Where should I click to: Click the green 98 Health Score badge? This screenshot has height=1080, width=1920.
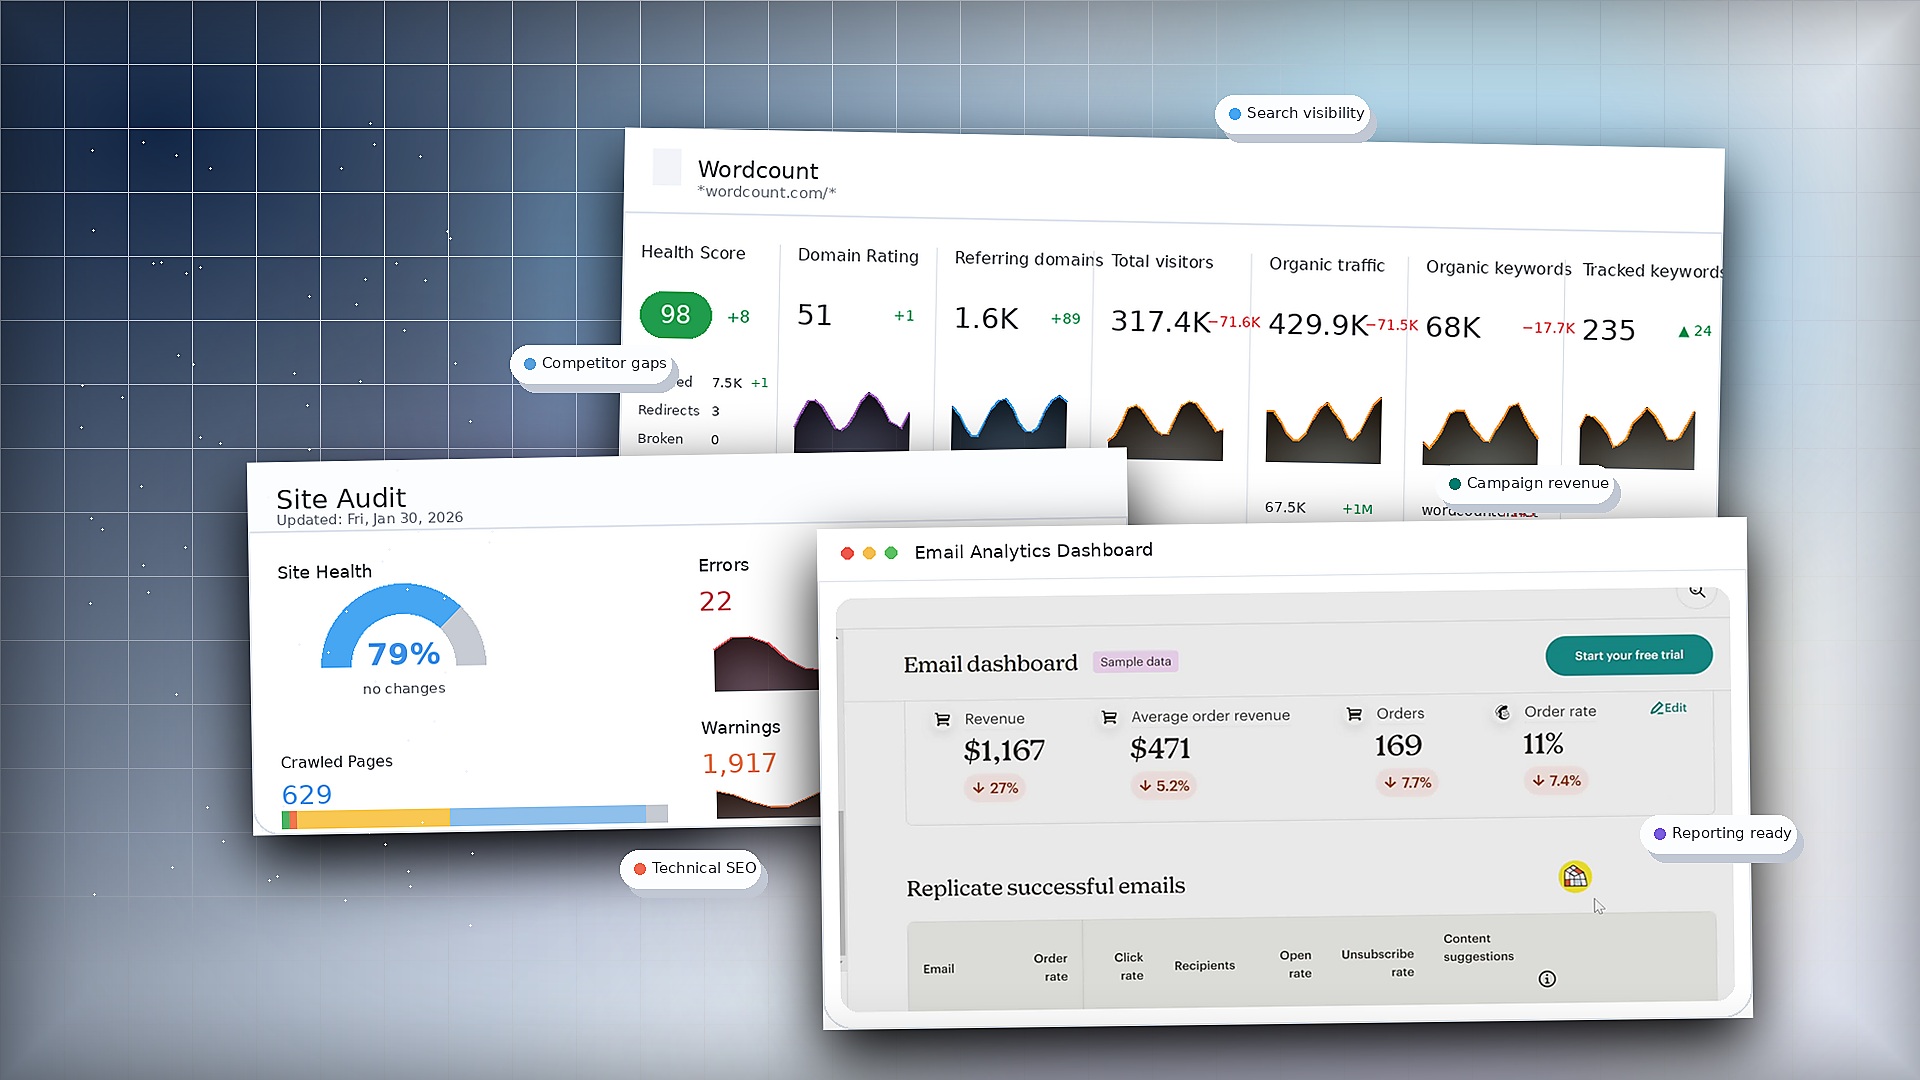tap(675, 315)
